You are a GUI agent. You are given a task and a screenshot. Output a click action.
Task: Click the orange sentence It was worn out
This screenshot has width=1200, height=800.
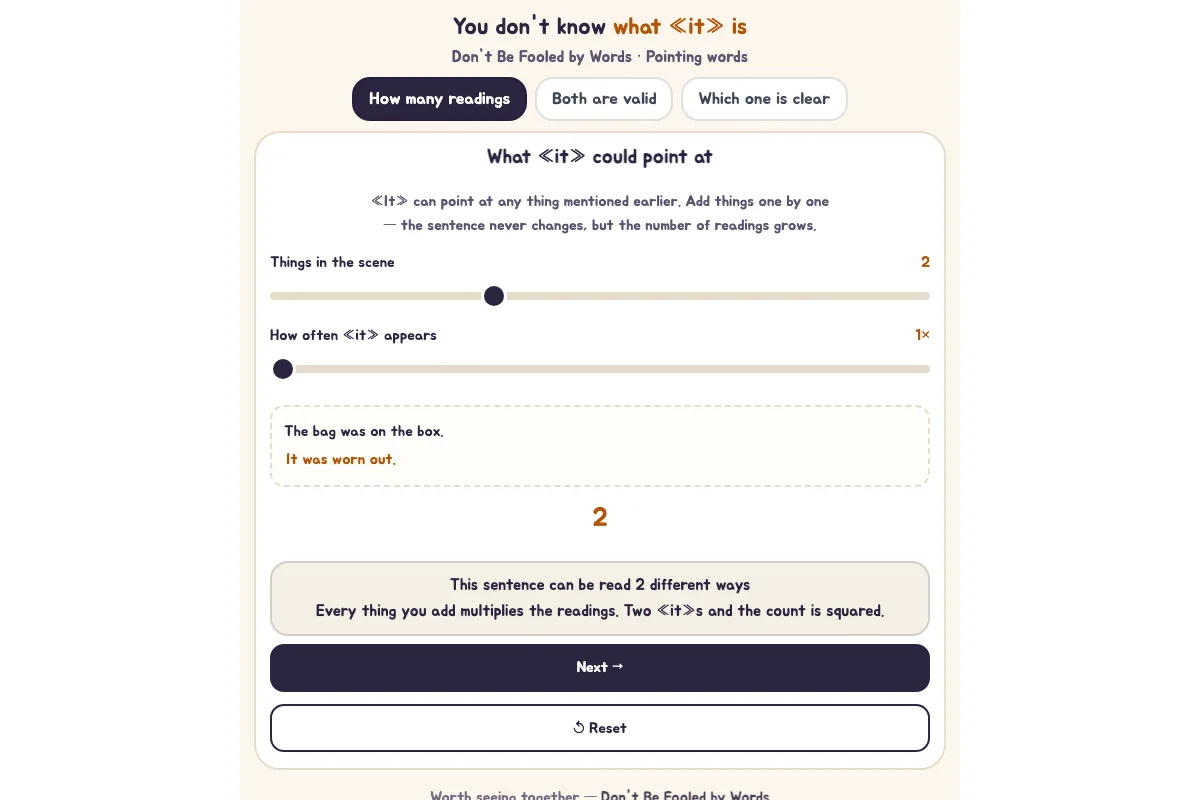tap(341, 459)
